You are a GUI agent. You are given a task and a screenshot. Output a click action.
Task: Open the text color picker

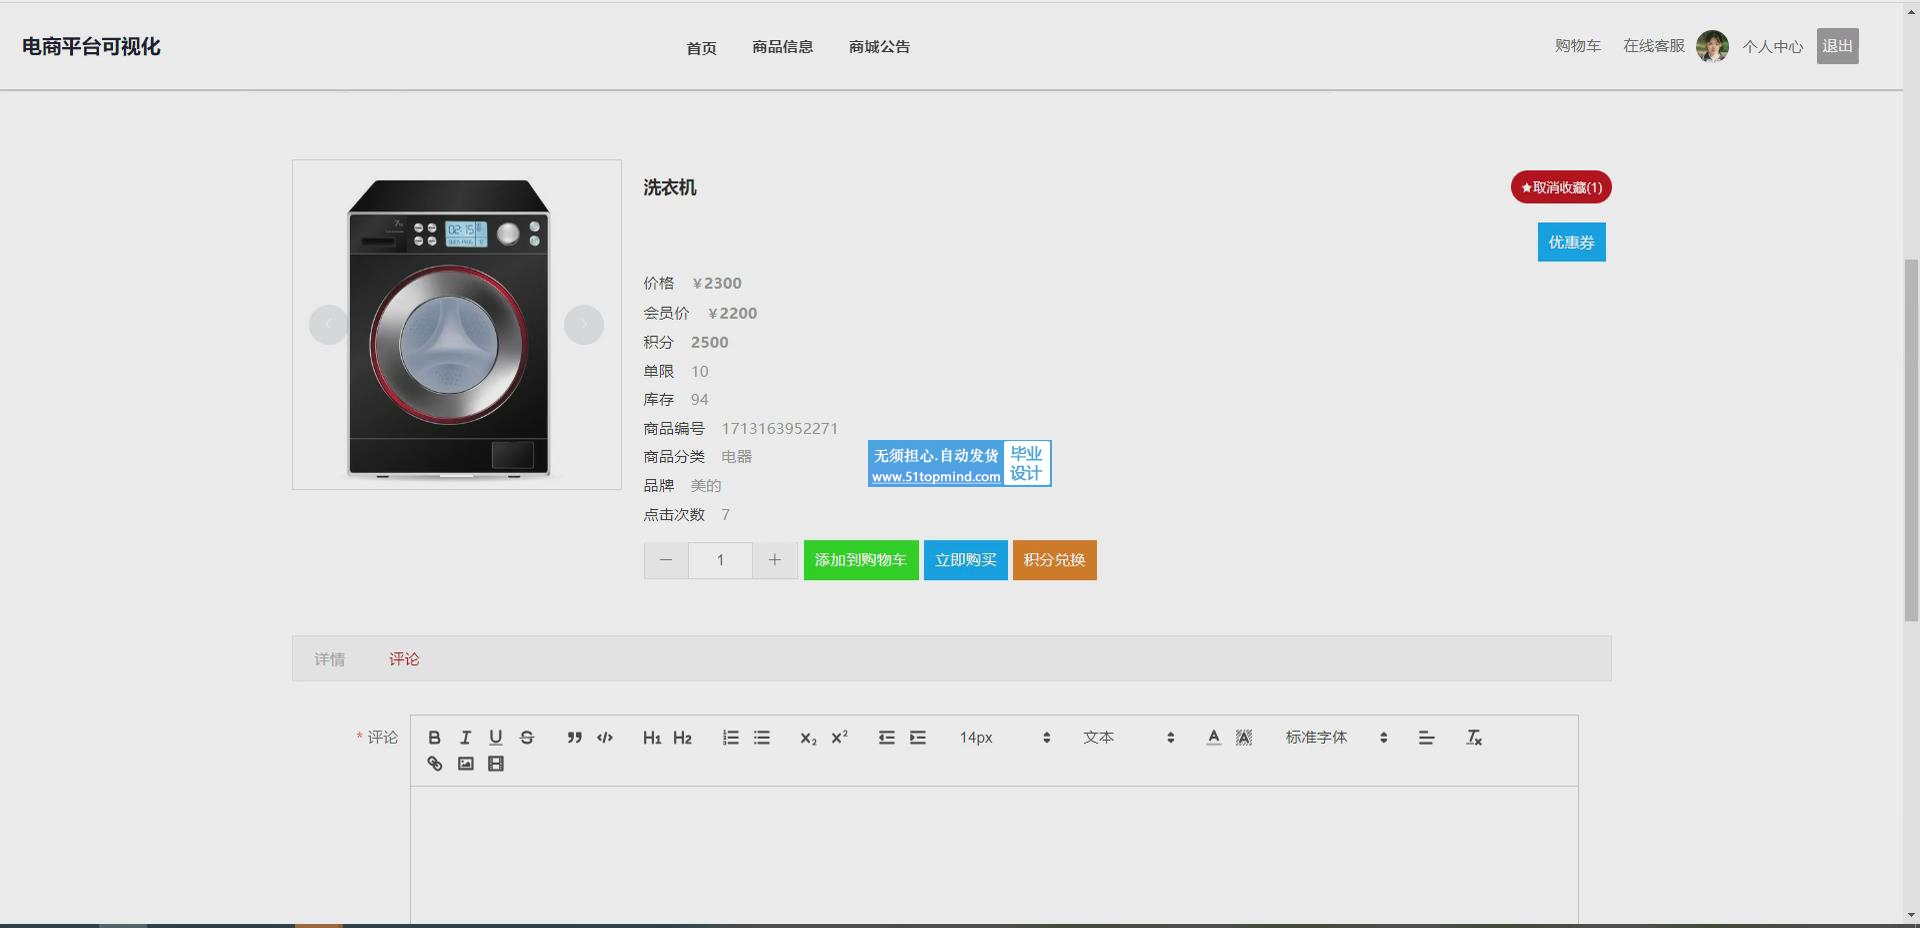tap(1213, 737)
